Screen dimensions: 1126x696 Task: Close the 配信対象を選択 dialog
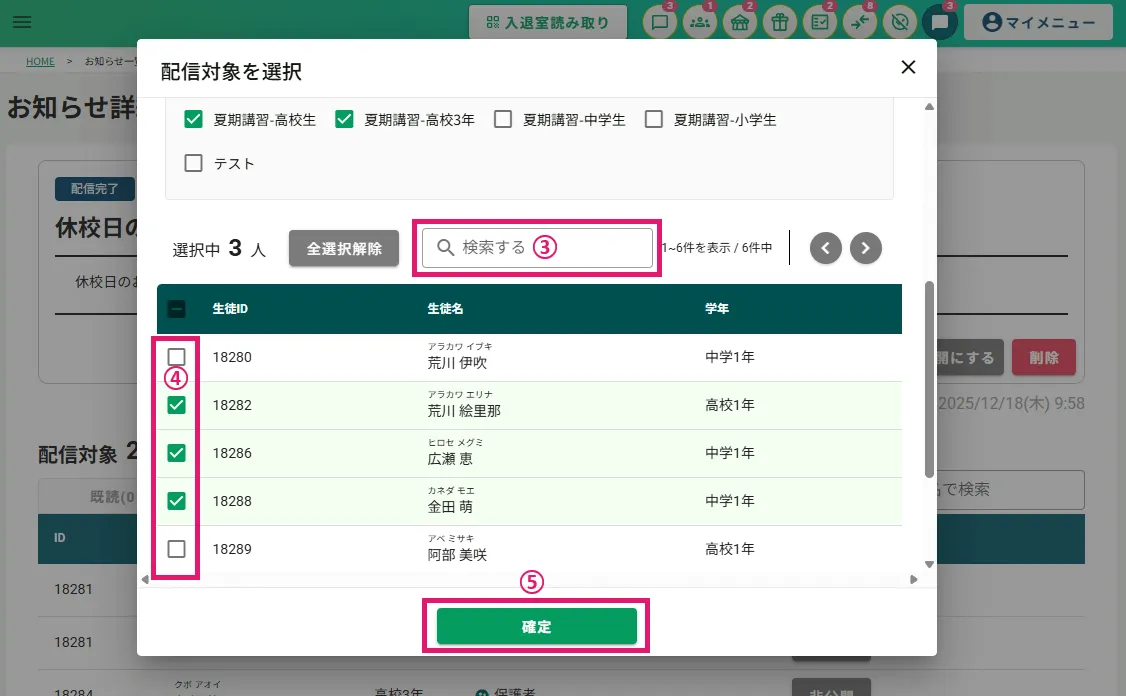(908, 67)
